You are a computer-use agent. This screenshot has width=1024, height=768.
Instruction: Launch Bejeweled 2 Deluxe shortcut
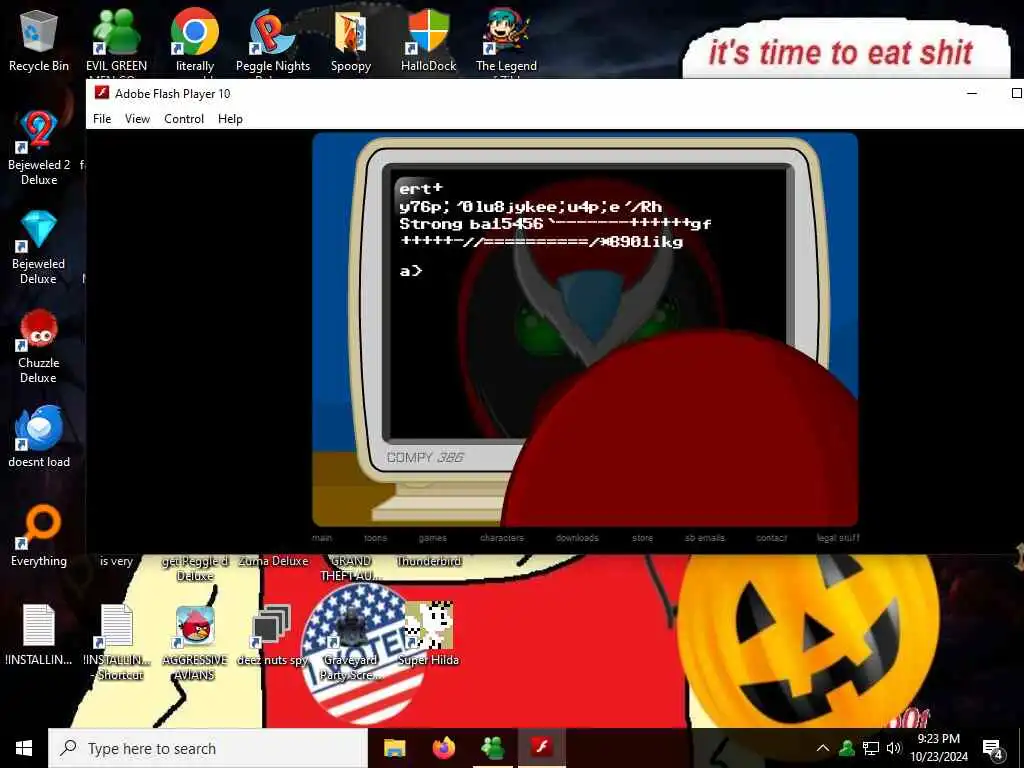39,148
